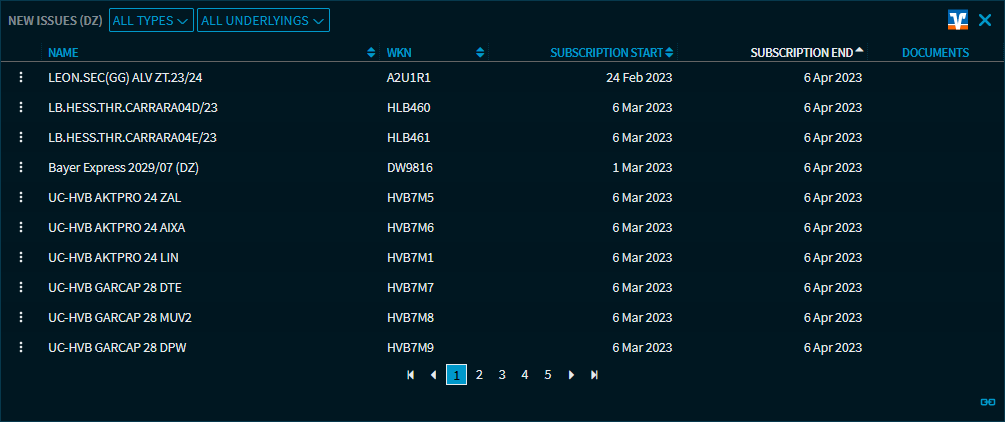The width and height of the screenshot is (1005, 422).
Task: Jump to page 5
Action: pyautogui.click(x=548, y=375)
